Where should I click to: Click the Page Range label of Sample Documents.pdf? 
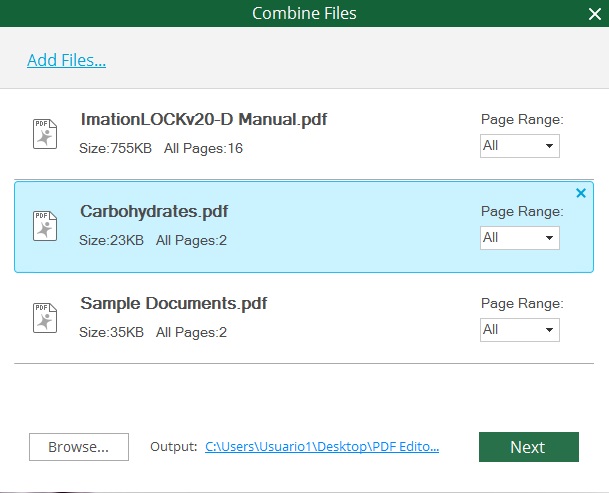click(522, 303)
